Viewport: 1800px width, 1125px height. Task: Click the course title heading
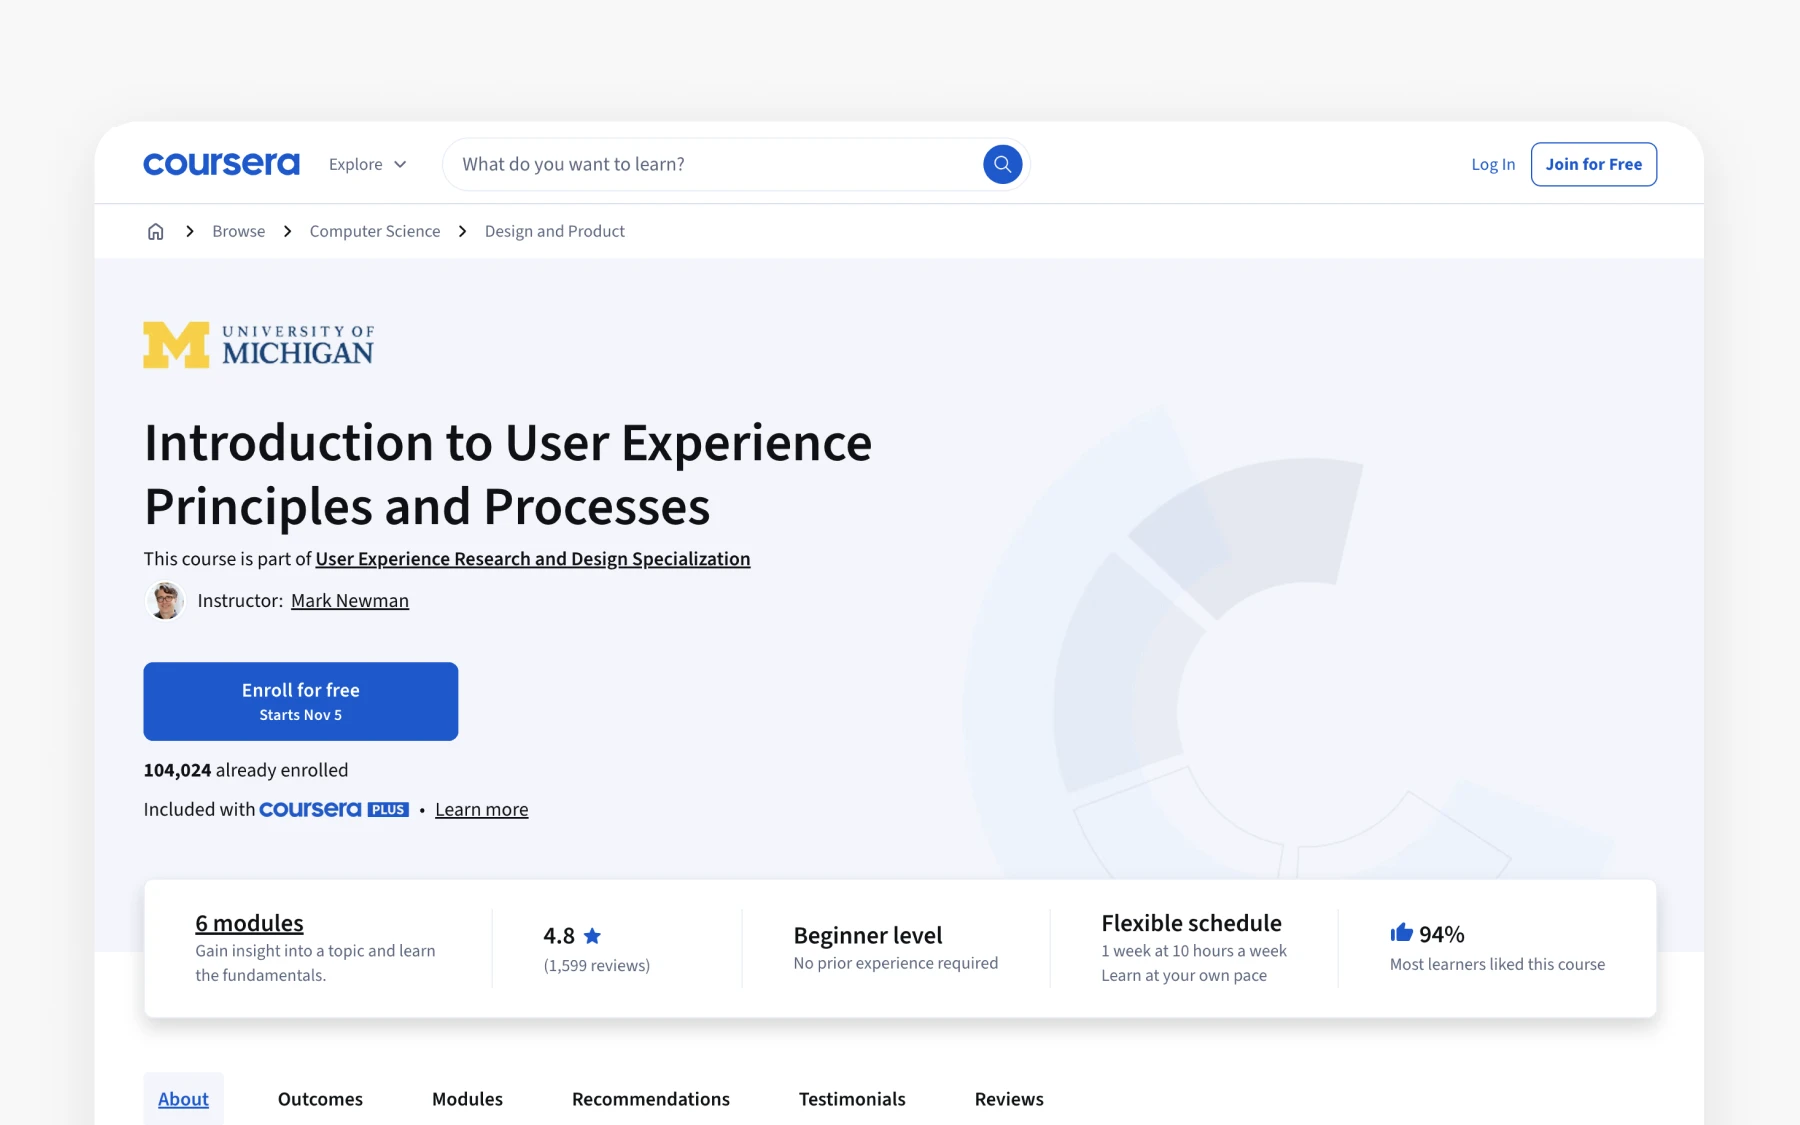pos(508,474)
